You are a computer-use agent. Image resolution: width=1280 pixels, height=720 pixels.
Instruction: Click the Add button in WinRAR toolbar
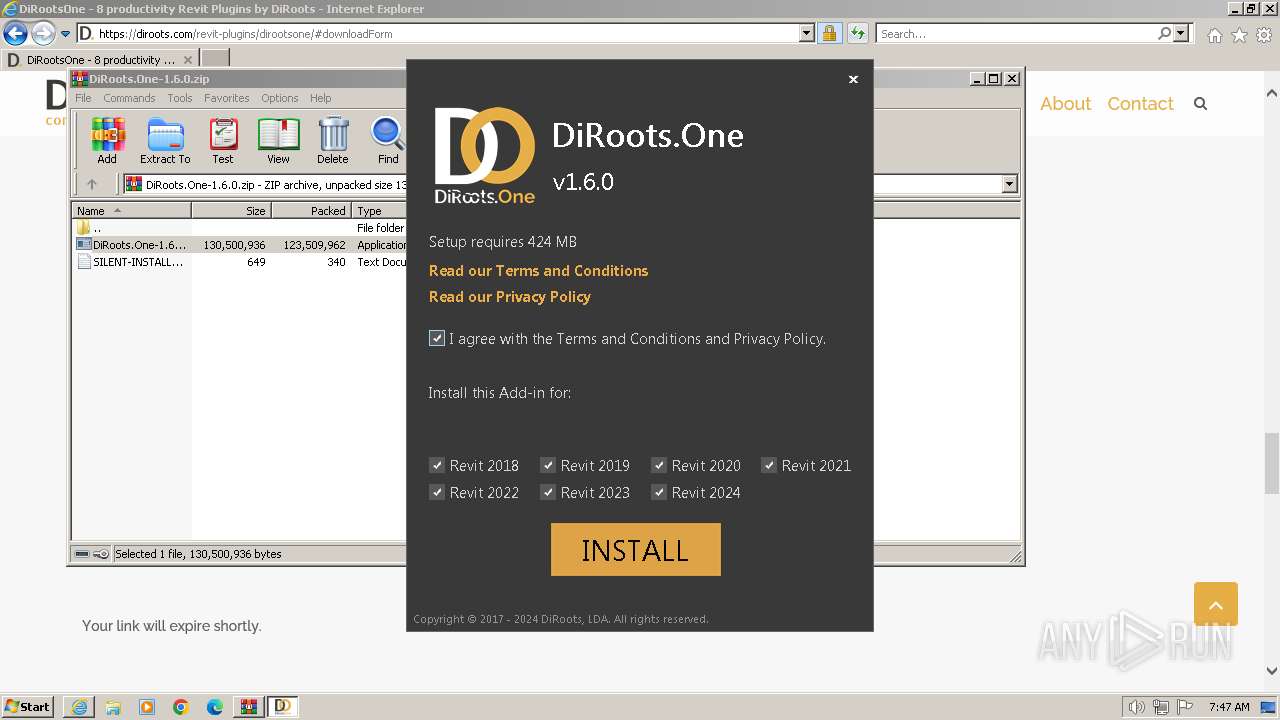(107, 140)
